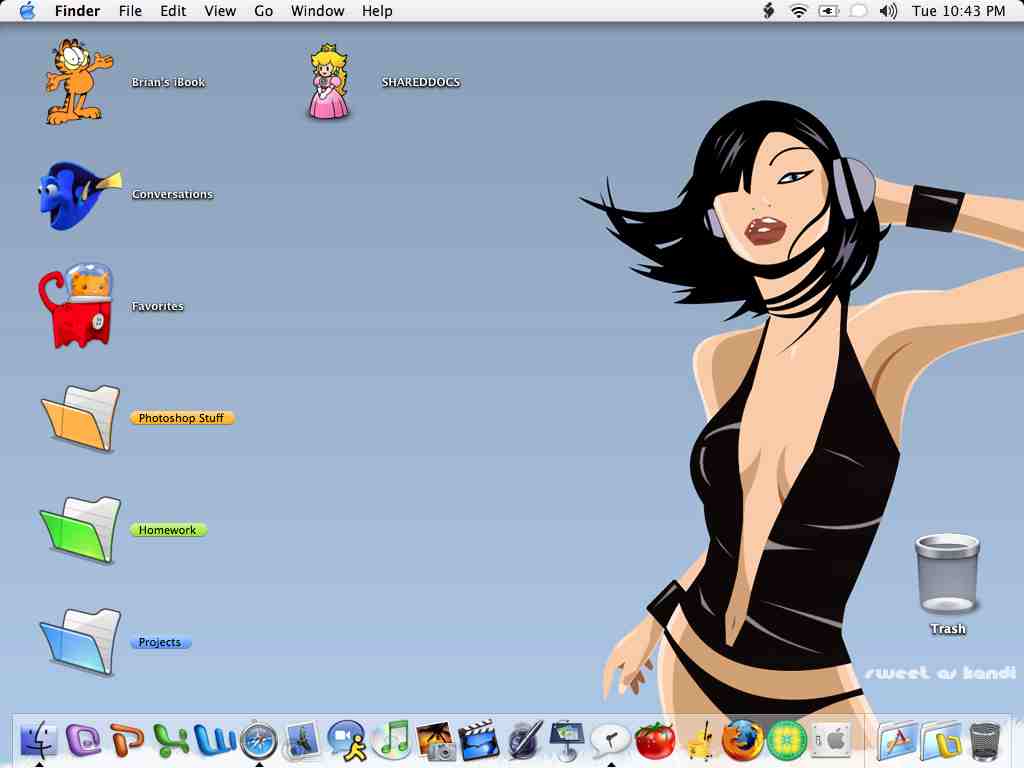Open the green LimeWire icon in Dock
The height and width of the screenshot is (768, 1024).
[786, 741]
